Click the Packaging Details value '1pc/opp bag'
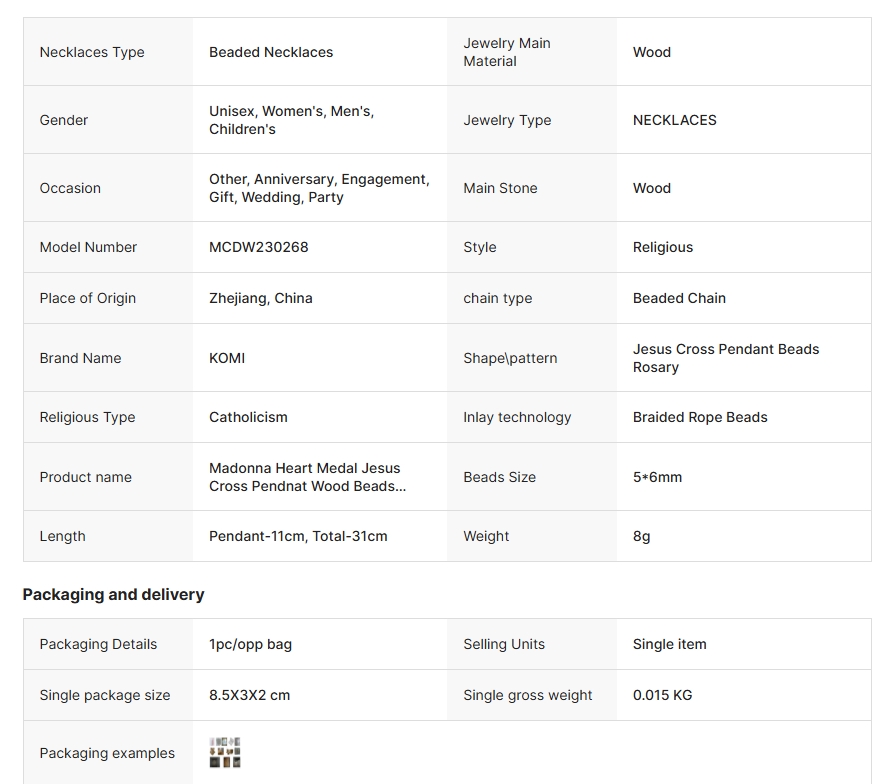 (x=251, y=644)
